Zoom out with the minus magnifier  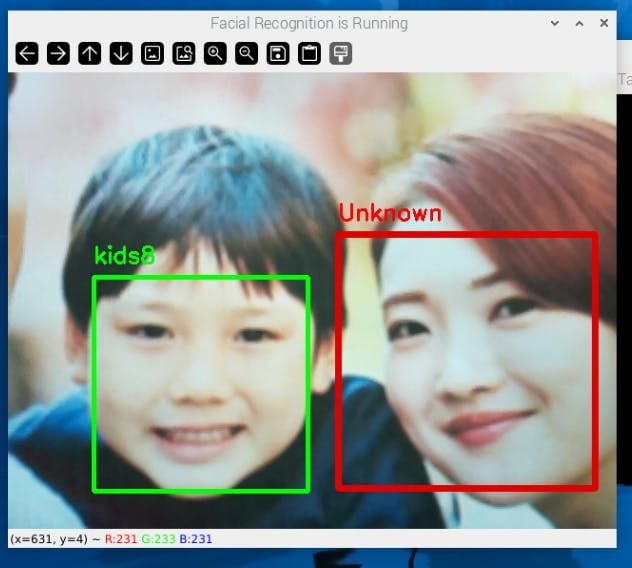[246, 54]
